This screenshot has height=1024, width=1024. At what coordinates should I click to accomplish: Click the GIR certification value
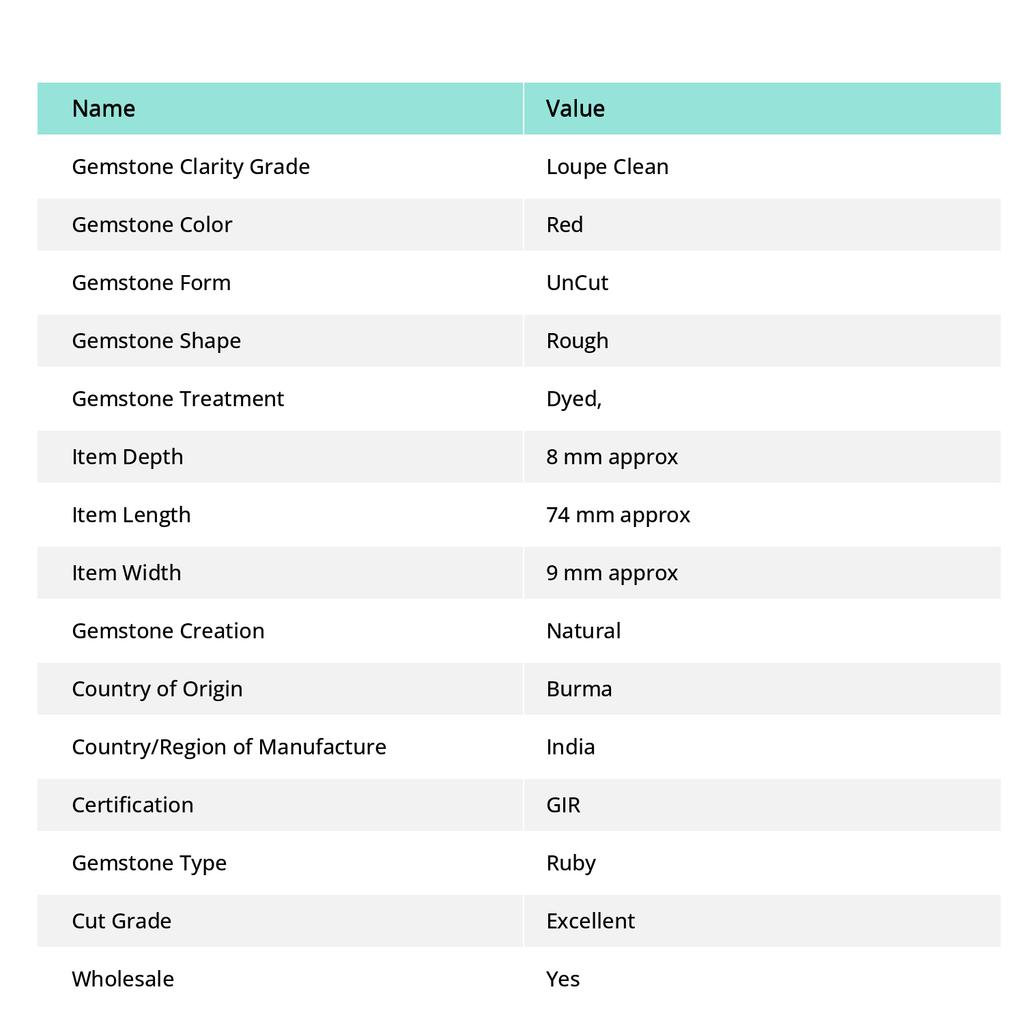(x=563, y=804)
